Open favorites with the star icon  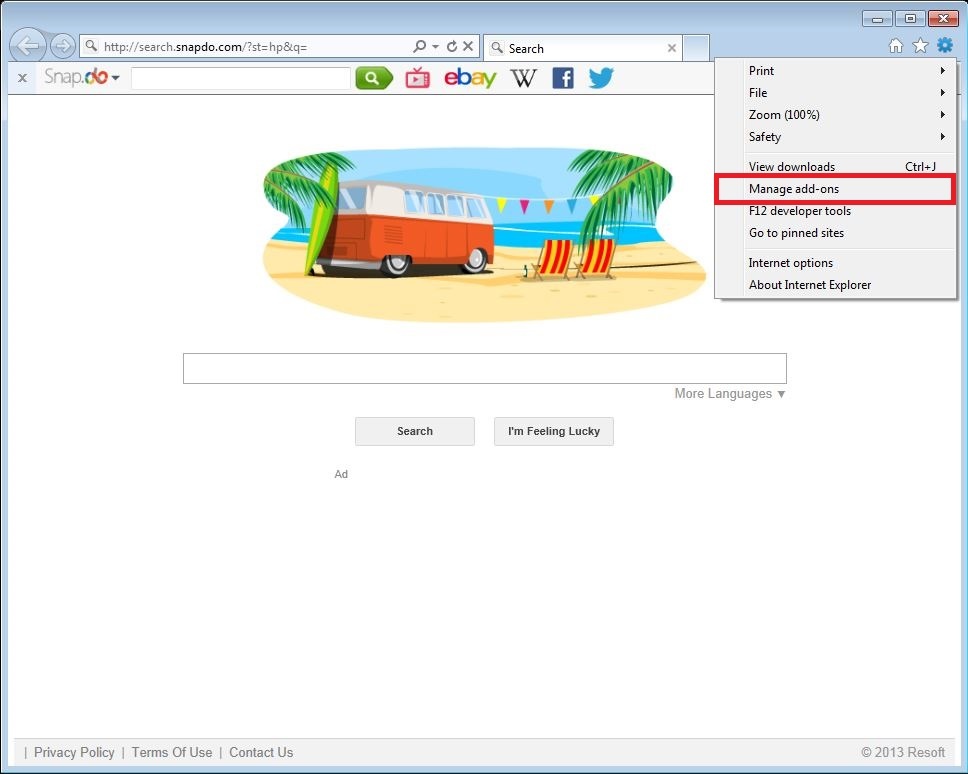point(919,45)
